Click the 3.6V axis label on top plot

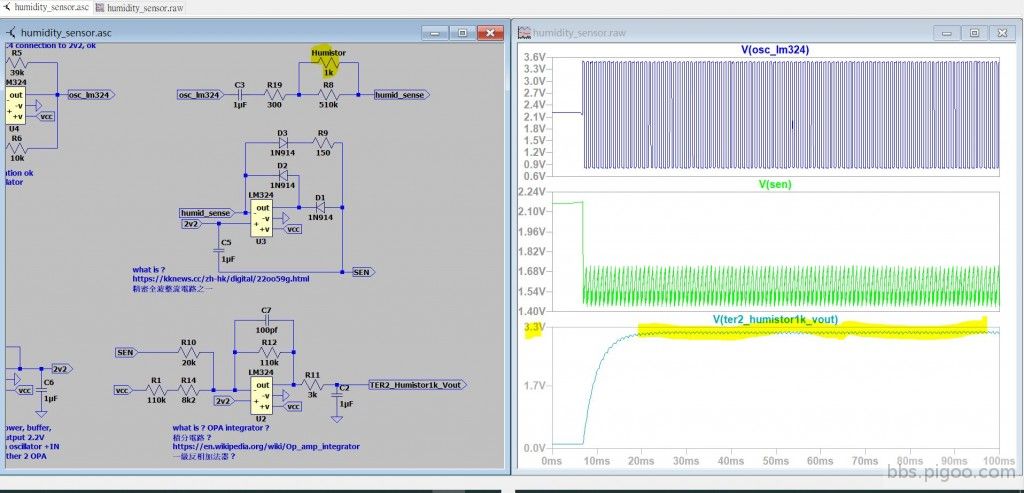(x=536, y=57)
